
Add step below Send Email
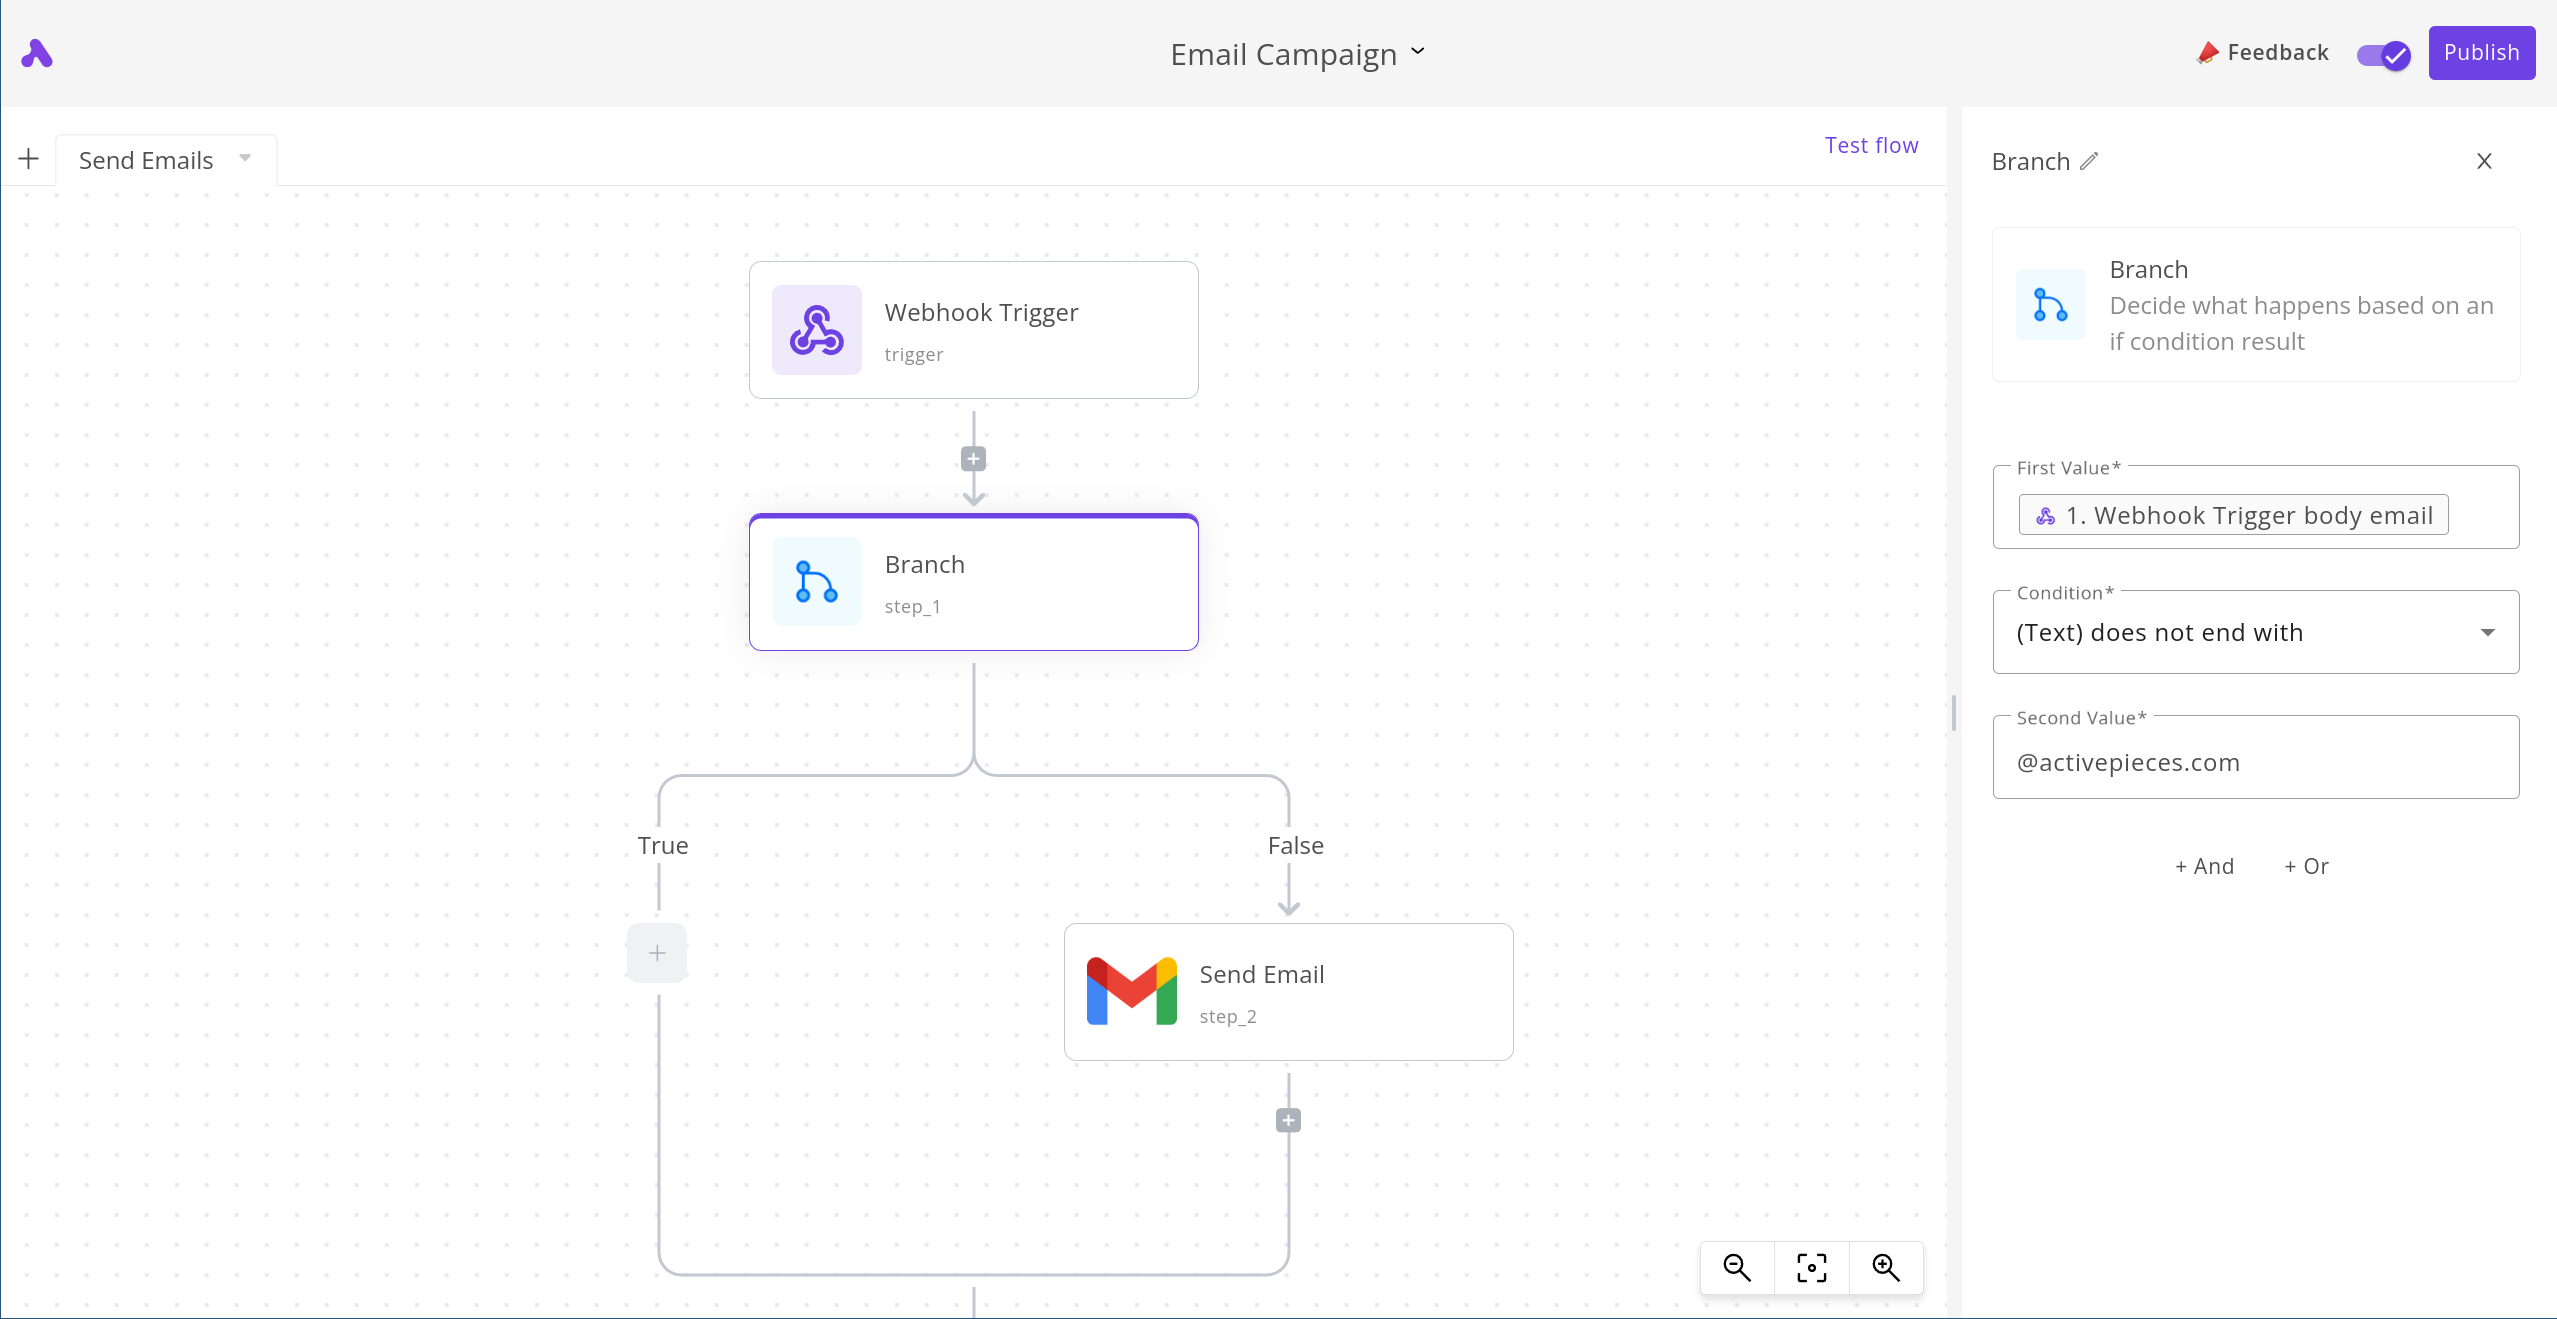(1288, 1120)
